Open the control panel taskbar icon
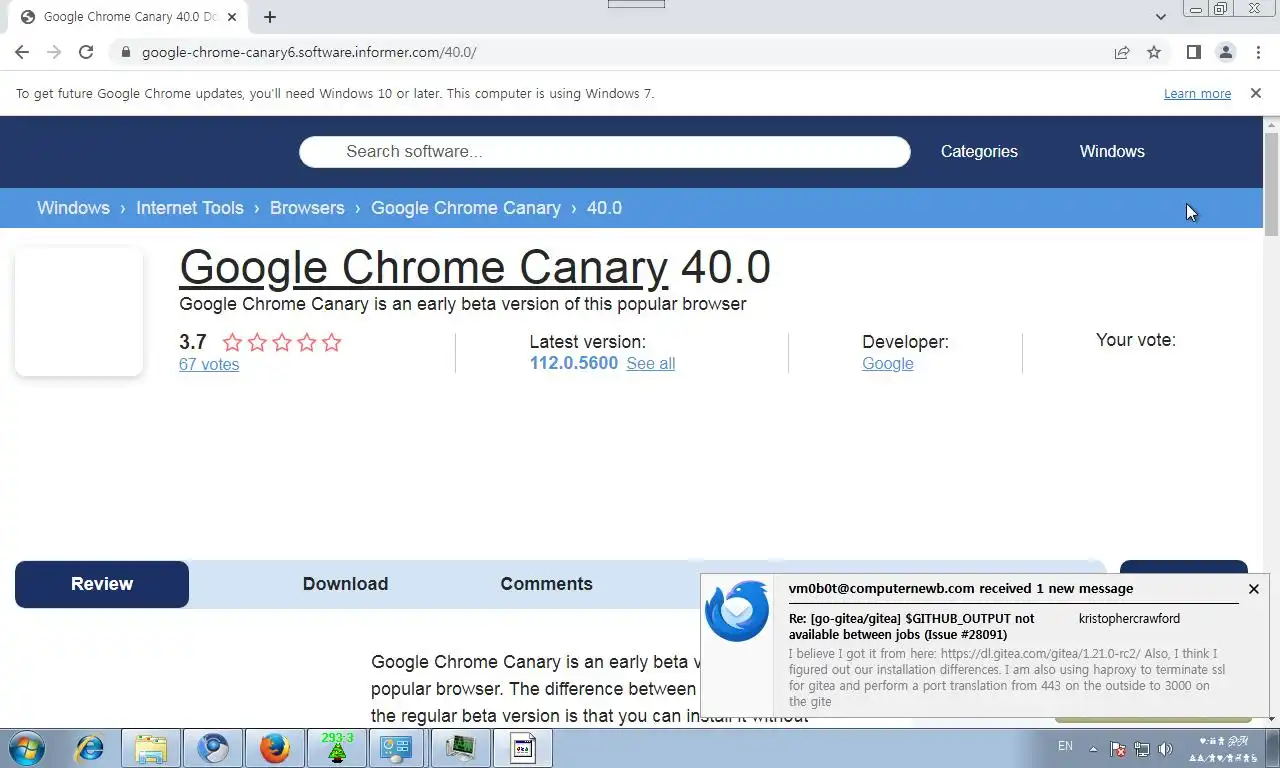Image resolution: width=1280 pixels, height=768 pixels. [397, 748]
